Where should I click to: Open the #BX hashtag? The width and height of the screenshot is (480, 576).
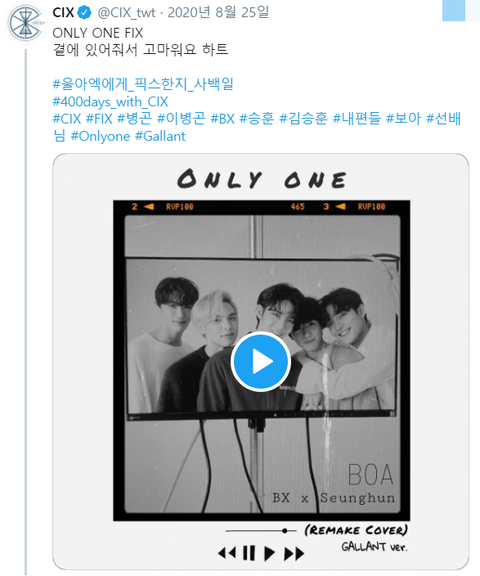click(223, 119)
